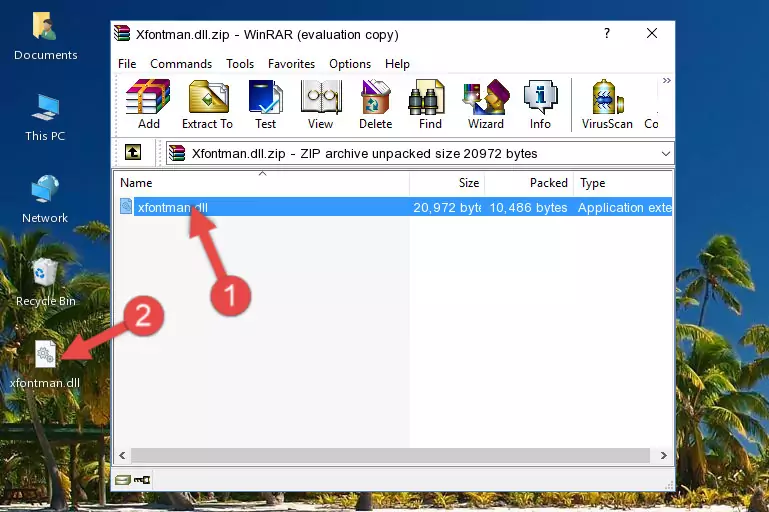
Task: Click the 10,486 bytes packed value
Action: 528,207
